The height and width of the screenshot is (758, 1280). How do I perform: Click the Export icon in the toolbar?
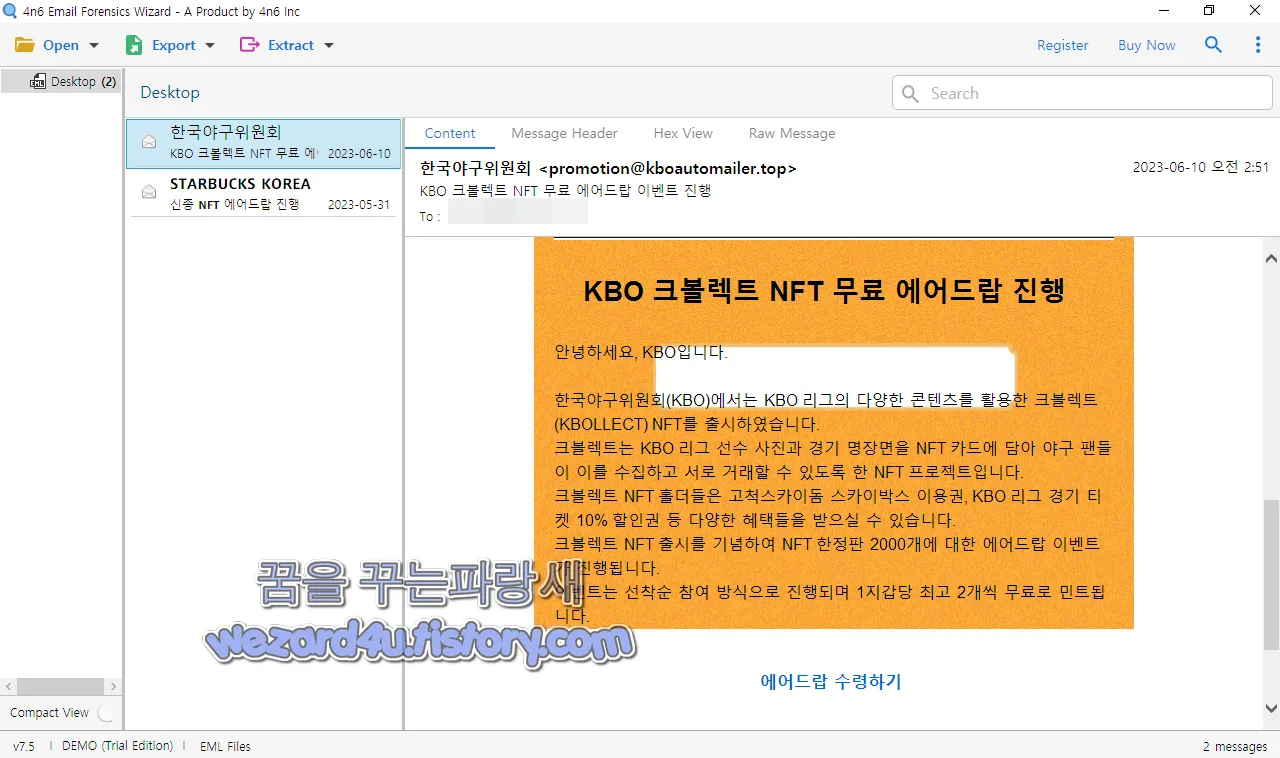tap(134, 45)
